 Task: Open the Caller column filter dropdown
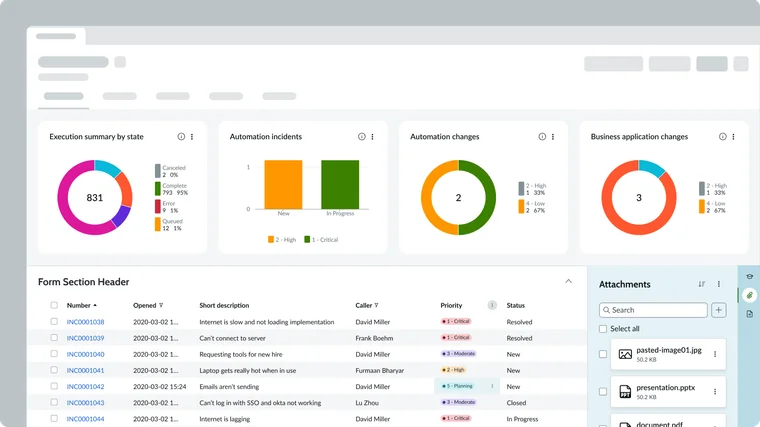(x=377, y=305)
